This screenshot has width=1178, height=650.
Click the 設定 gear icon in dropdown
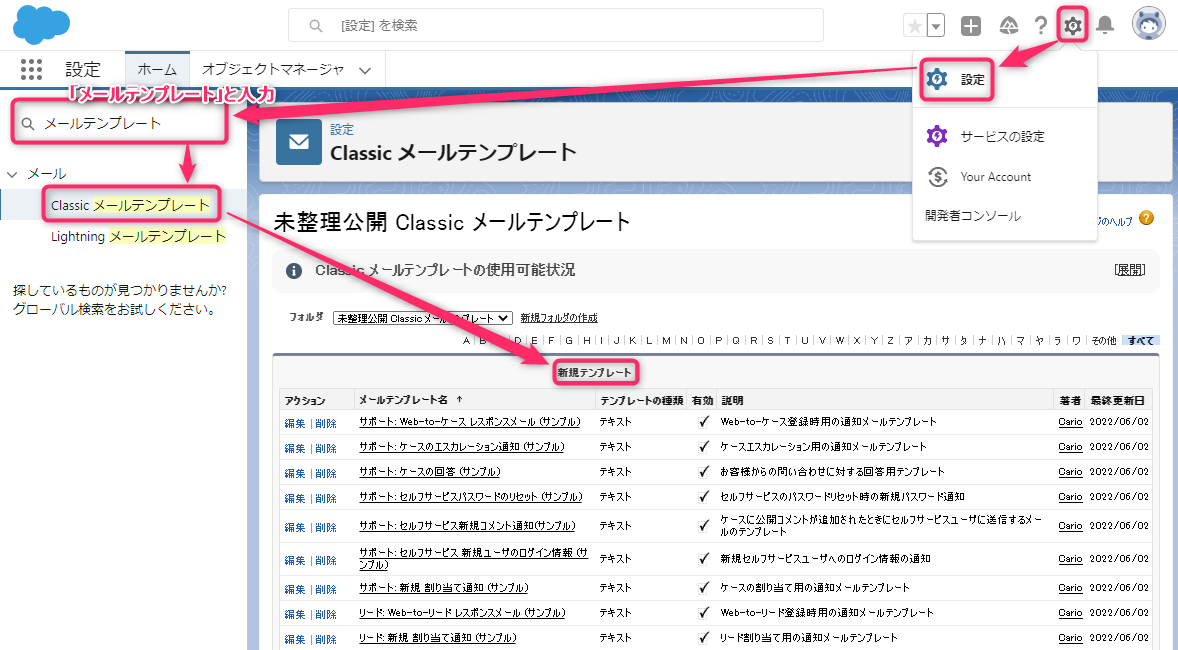coord(937,79)
